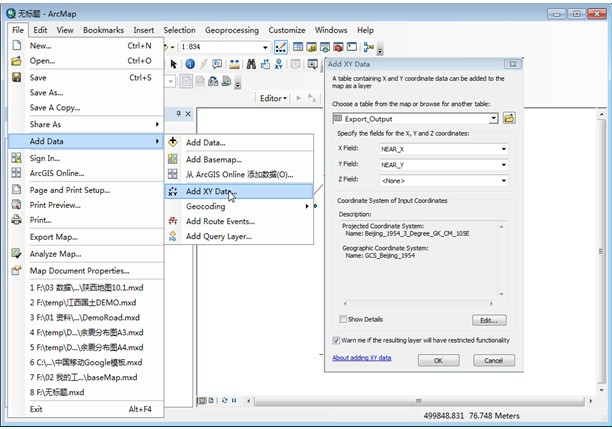Open the Editor dropdown menu
Screen dimensions: 612x429
click(273, 98)
